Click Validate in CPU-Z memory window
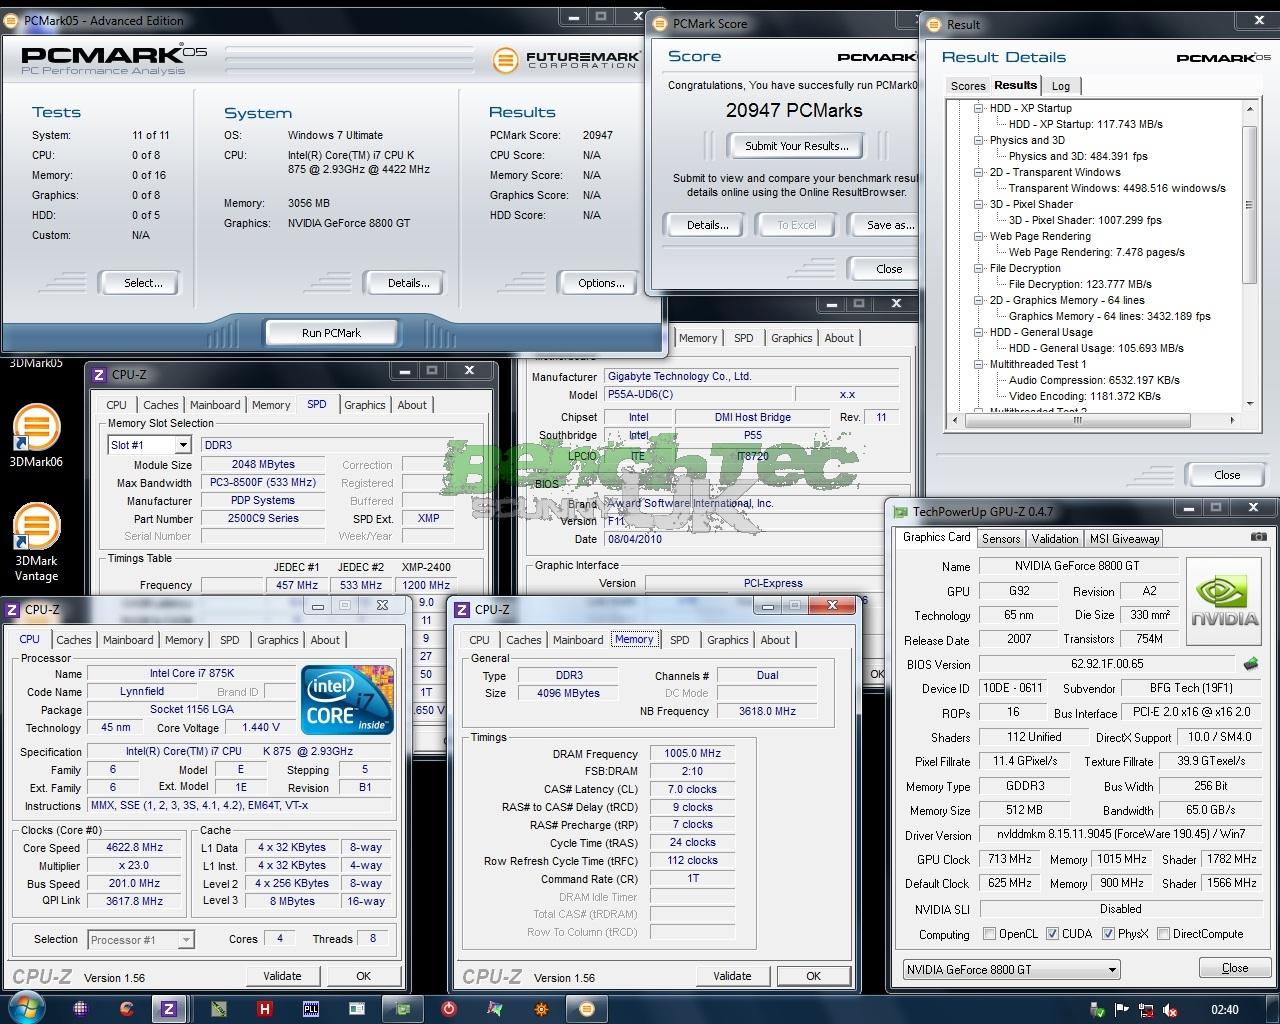 (732, 976)
